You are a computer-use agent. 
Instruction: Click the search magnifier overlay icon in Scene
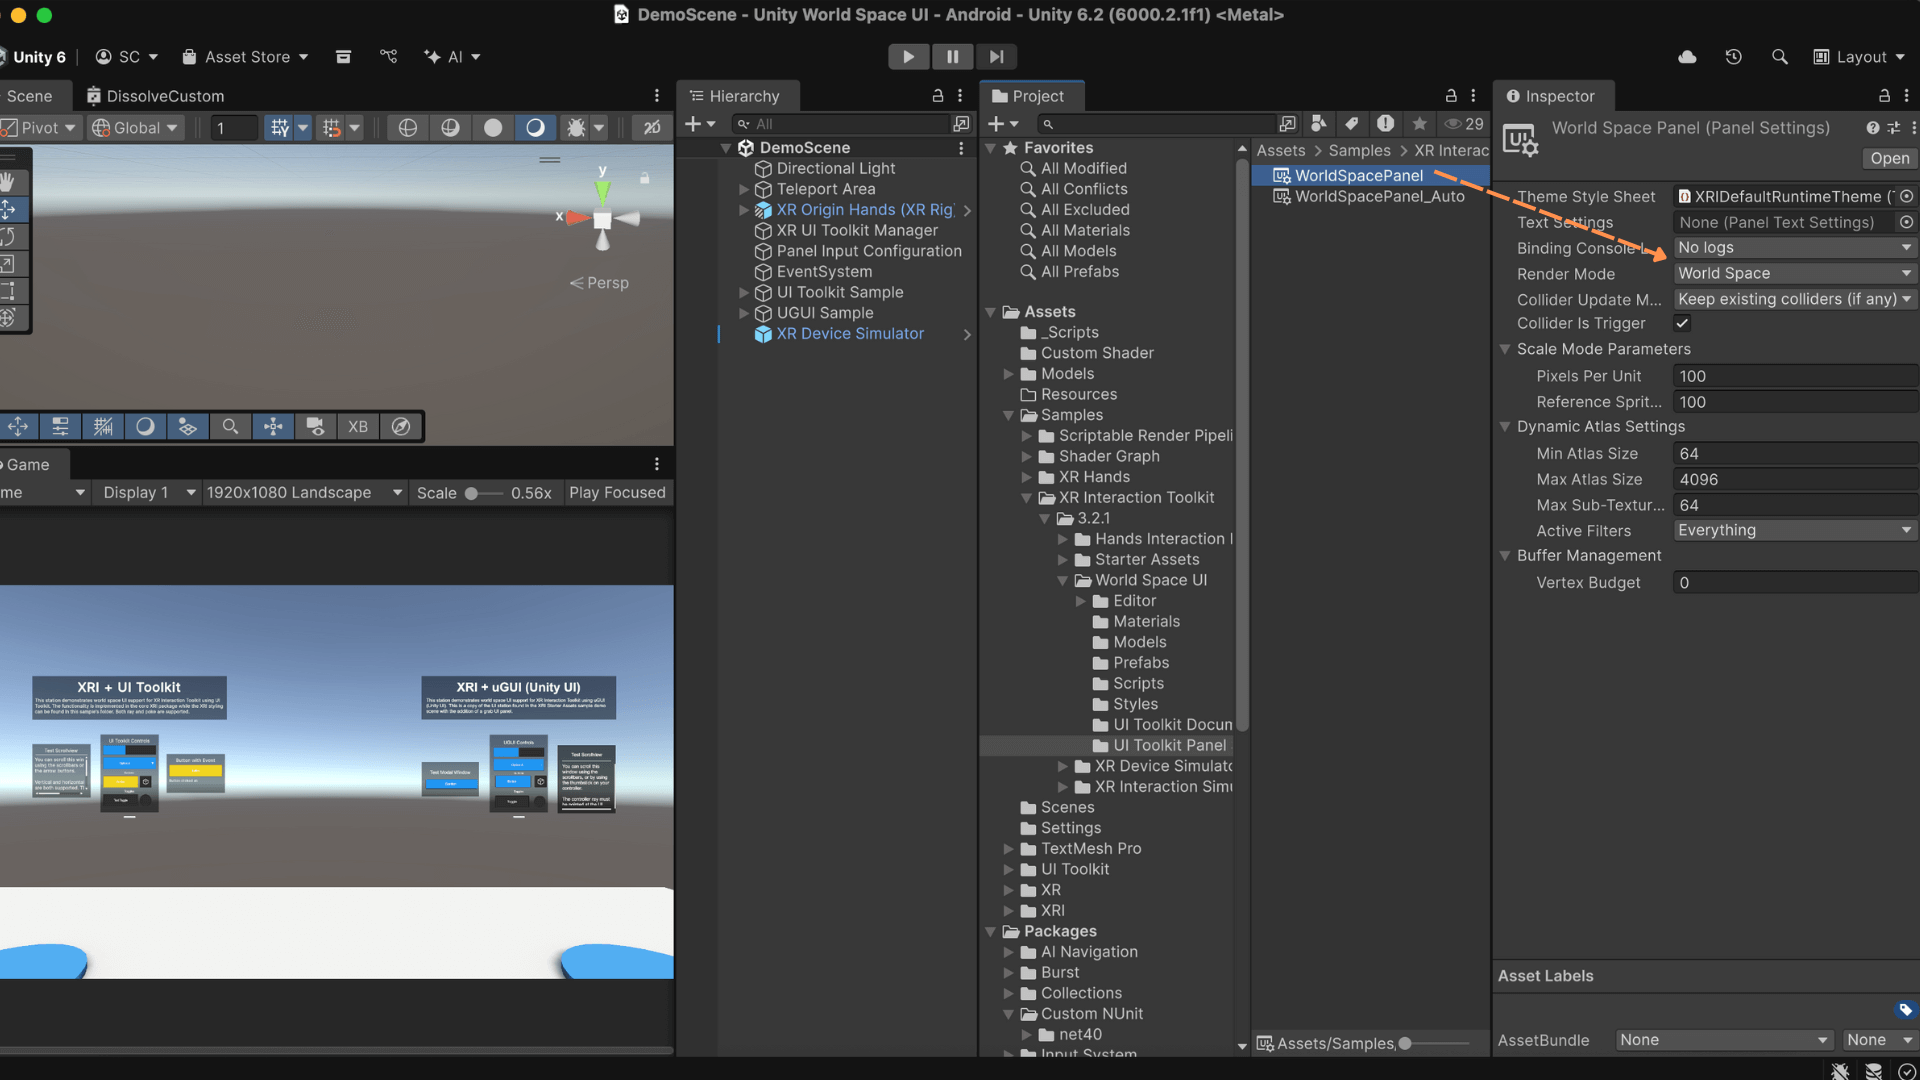pyautogui.click(x=230, y=427)
